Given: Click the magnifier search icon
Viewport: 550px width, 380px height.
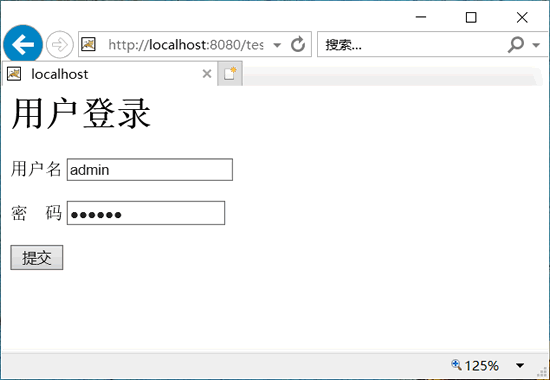Looking at the screenshot, I should 516,45.
